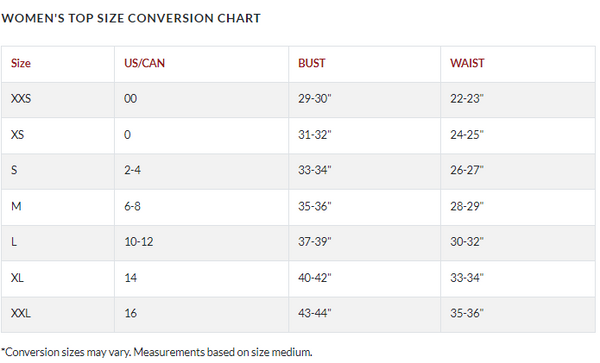Click the waist measurement 30-32"

[467, 242]
